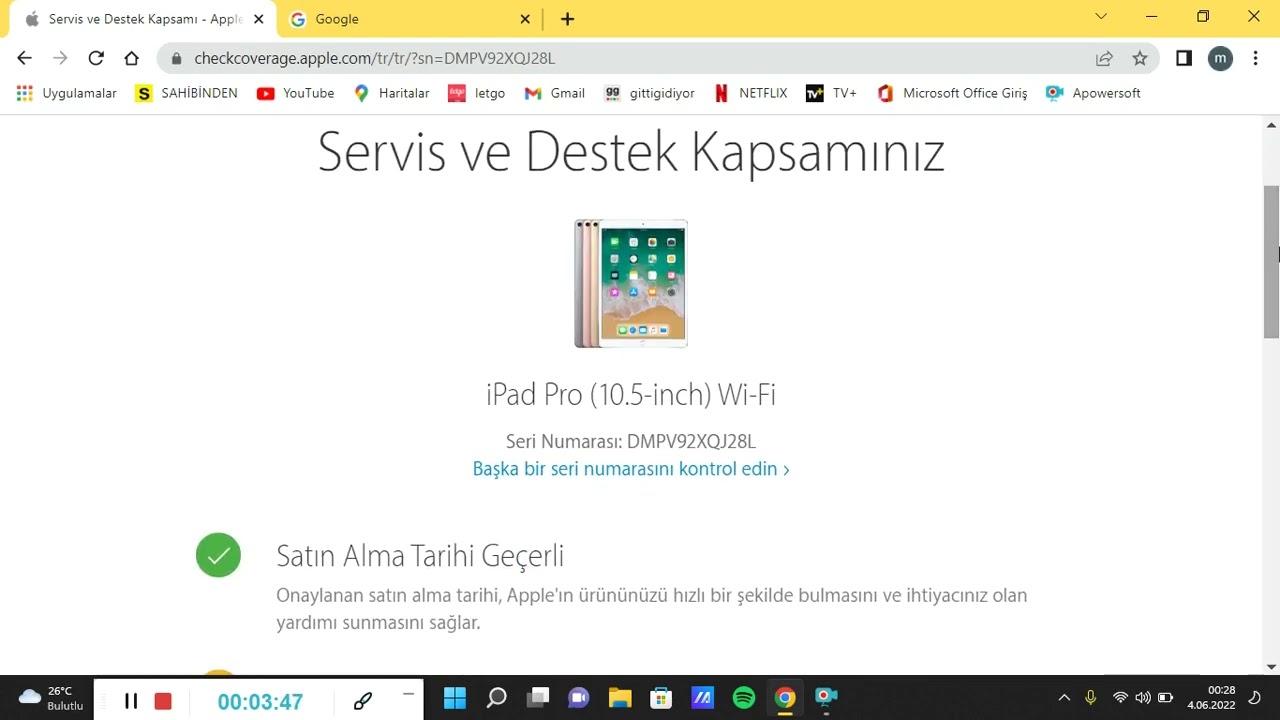Screen dimensions: 1280x720
Task: Open Microsoft Store from taskbar
Action: tap(661, 697)
